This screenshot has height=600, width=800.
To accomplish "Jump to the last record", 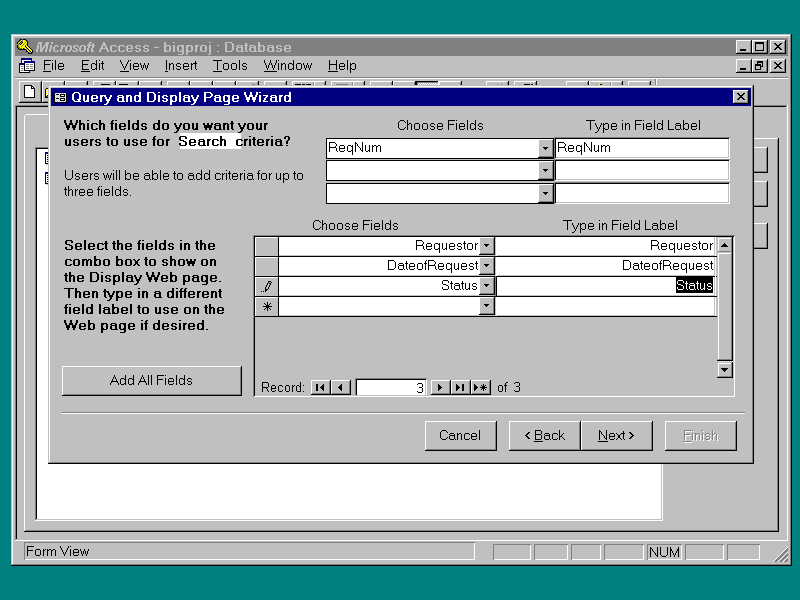I will click(x=460, y=387).
